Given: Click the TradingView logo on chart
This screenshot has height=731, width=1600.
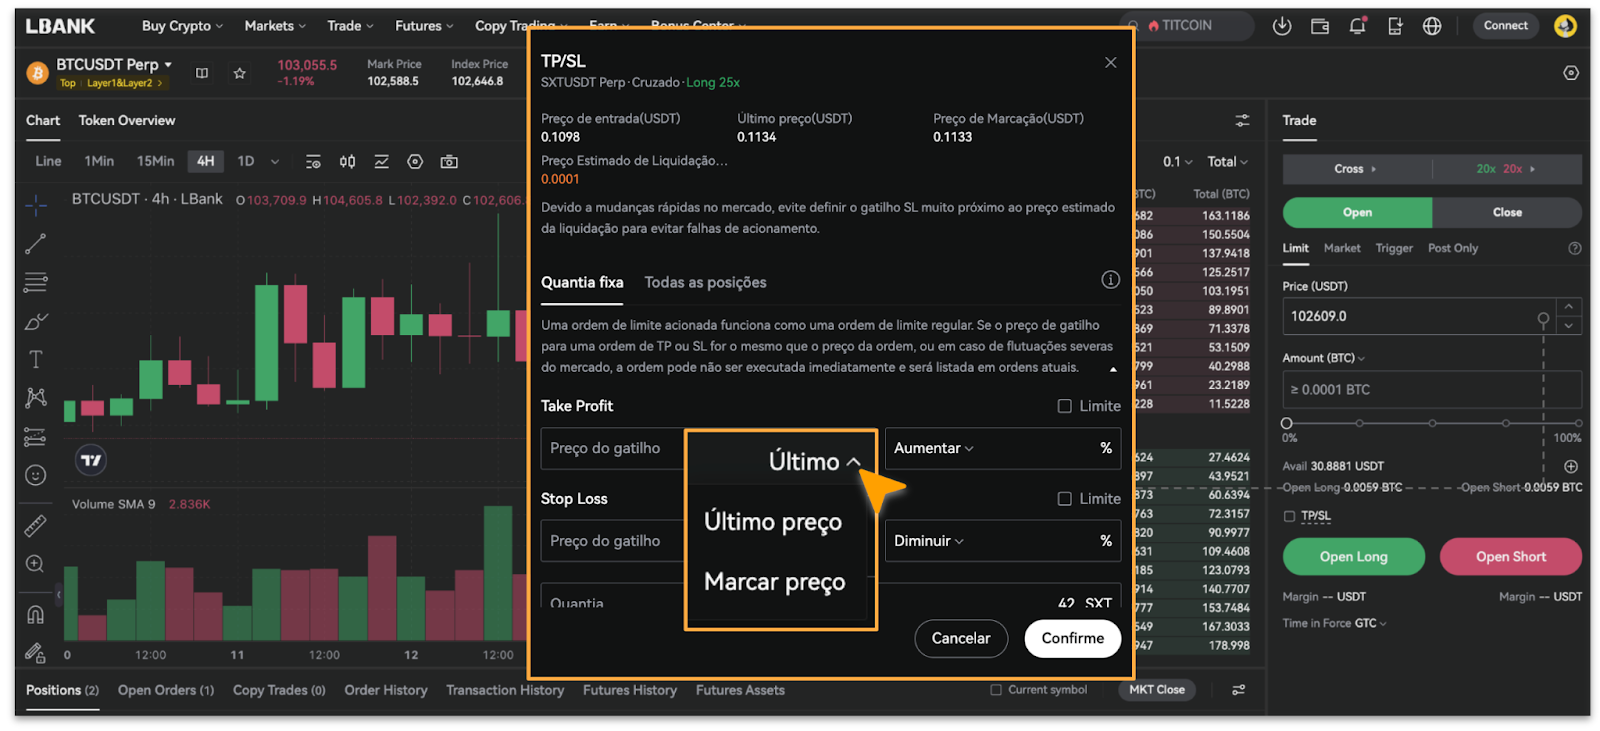Looking at the screenshot, I should click(91, 460).
